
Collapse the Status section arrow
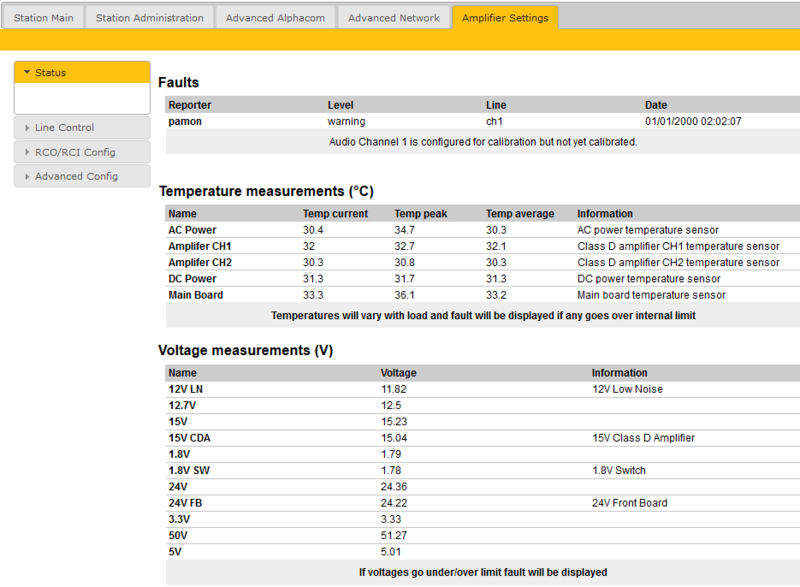(x=27, y=72)
